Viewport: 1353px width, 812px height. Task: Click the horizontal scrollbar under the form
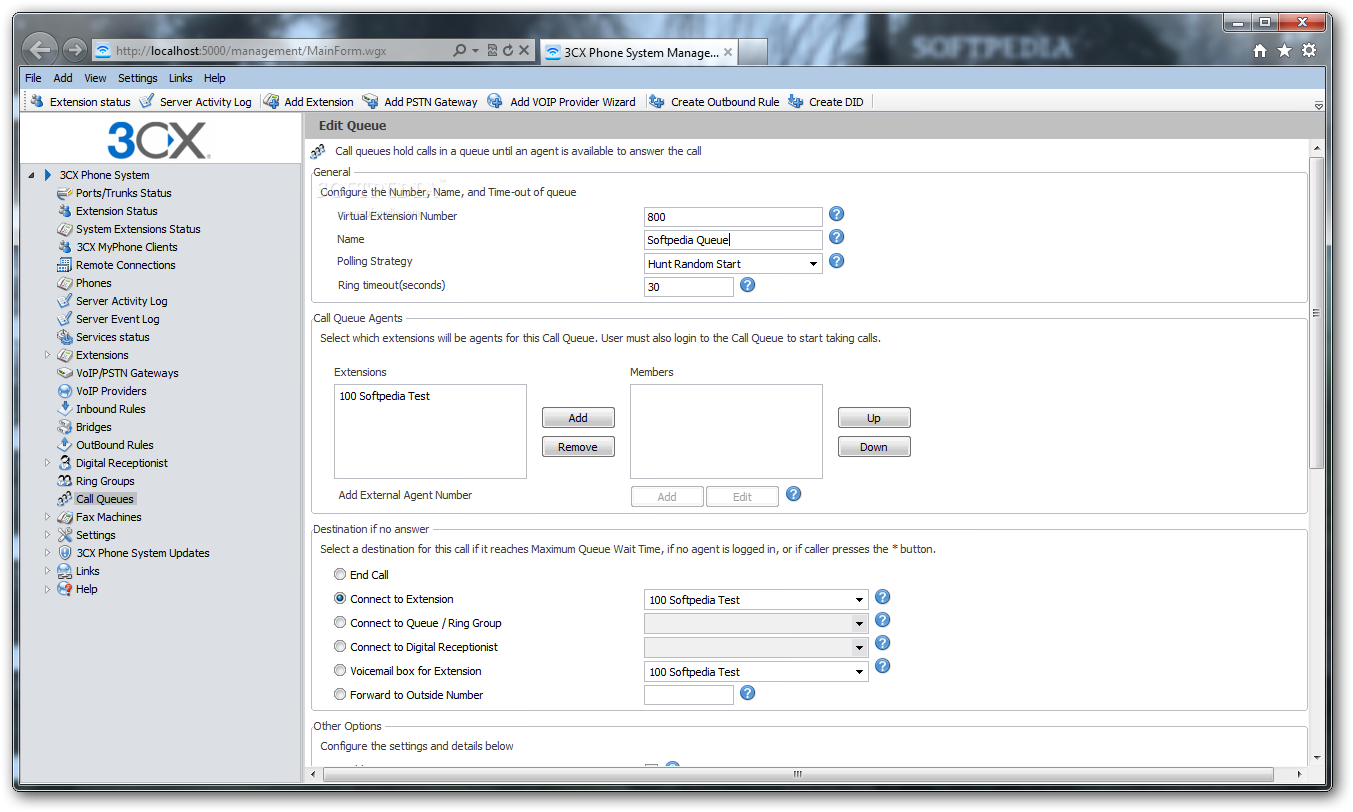click(x=798, y=774)
